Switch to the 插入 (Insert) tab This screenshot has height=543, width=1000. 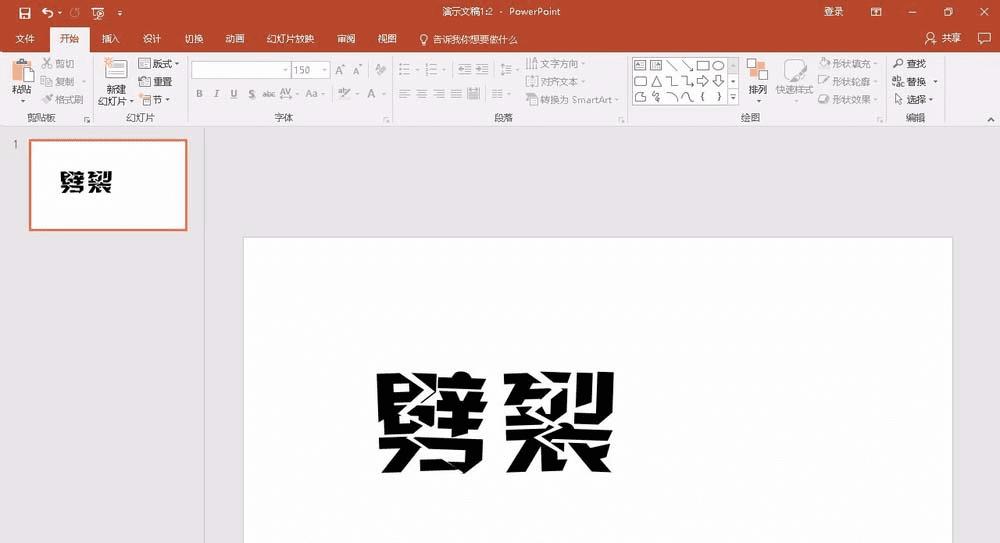(x=110, y=39)
